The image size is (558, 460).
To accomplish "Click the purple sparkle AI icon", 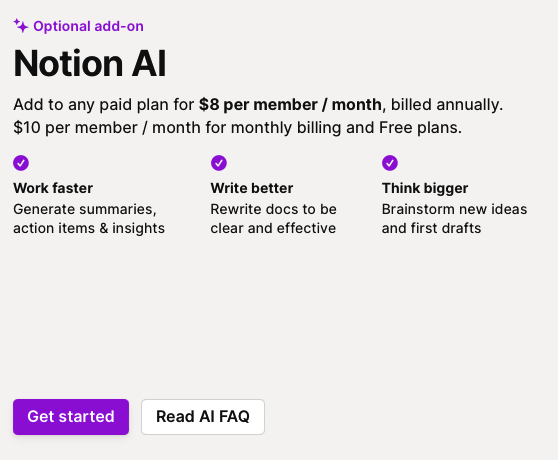I will tap(21, 26).
